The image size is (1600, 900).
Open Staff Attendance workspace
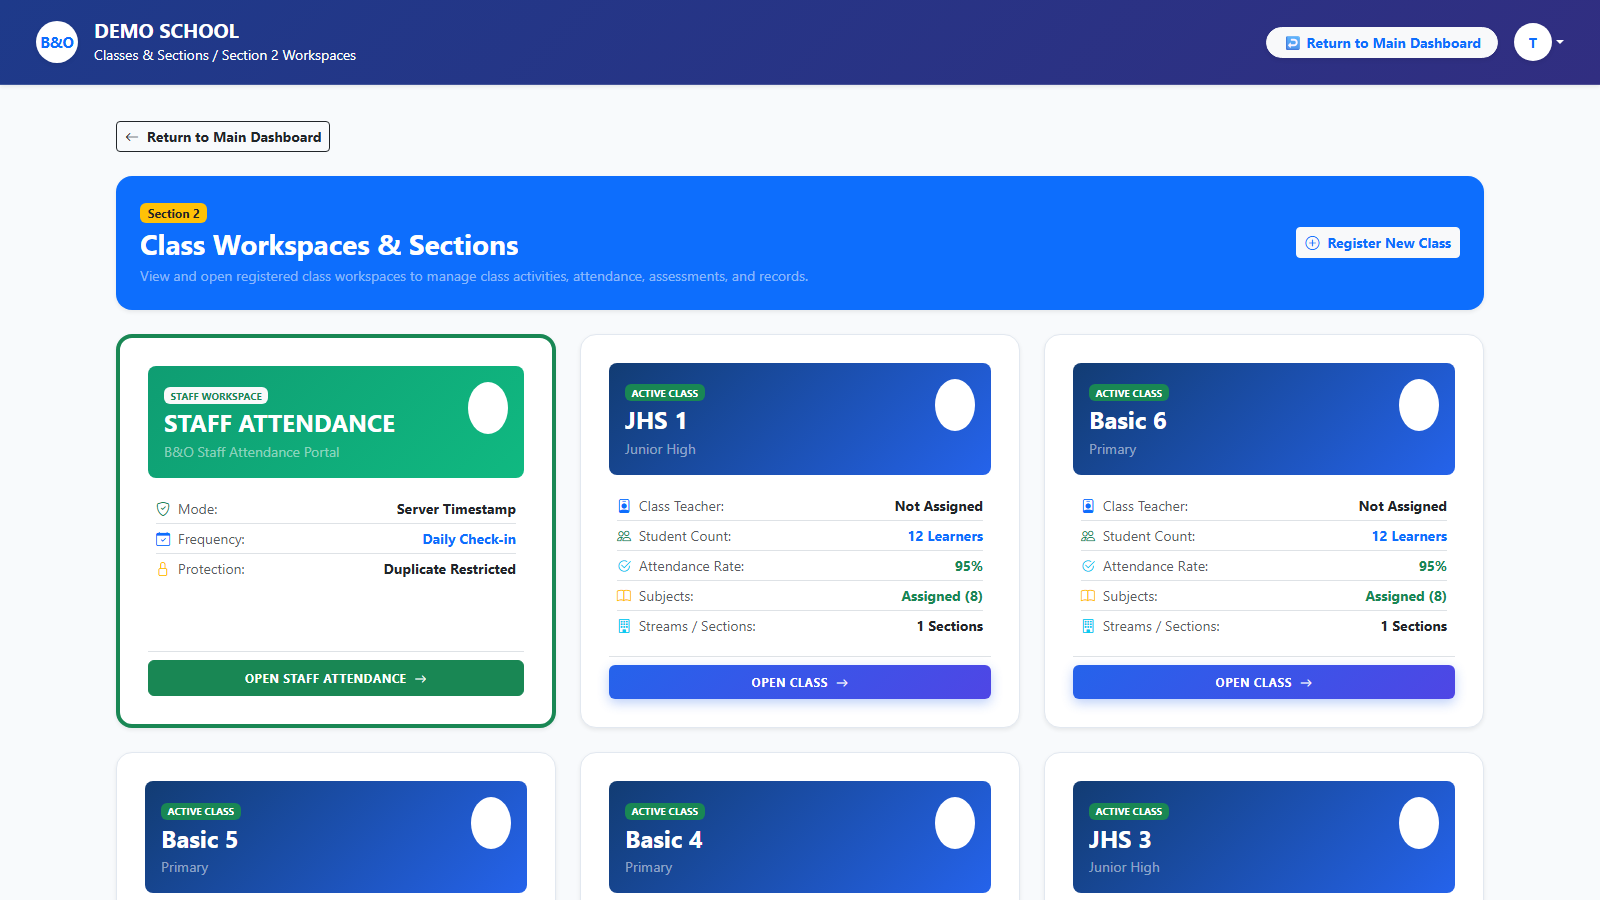336,678
